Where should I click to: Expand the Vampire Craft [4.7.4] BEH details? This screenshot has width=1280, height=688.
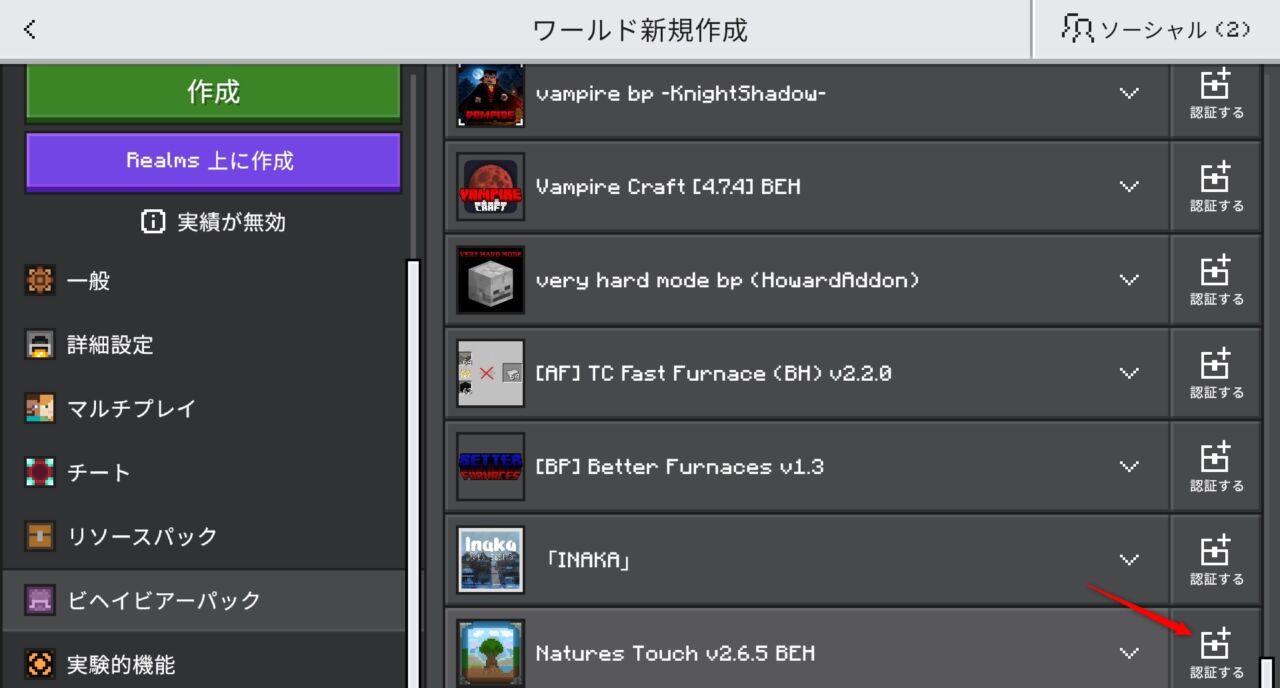tap(1129, 187)
